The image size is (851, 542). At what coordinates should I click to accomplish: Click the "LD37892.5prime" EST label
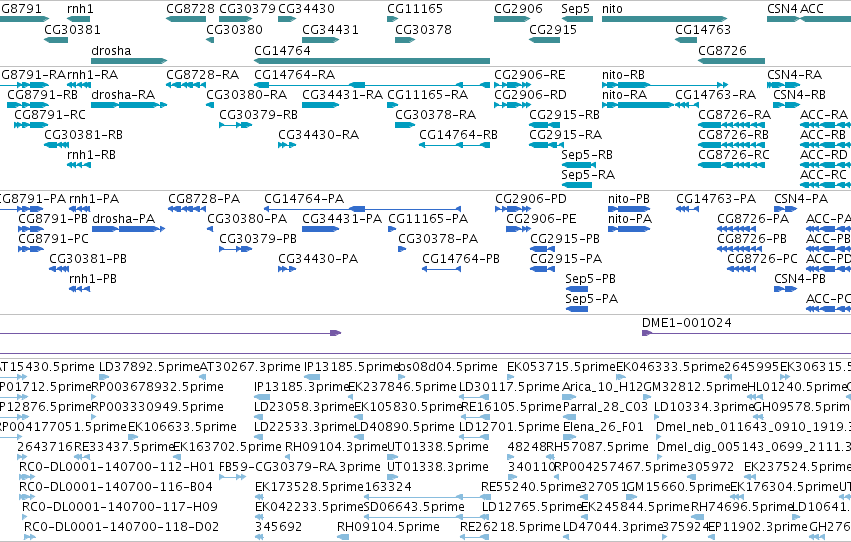tap(150, 367)
